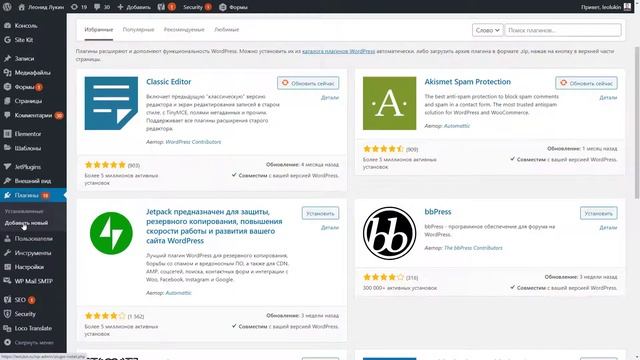Screen dimensions: 640x360
Task: Collapse the sidebar menu
Action: (33, 342)
